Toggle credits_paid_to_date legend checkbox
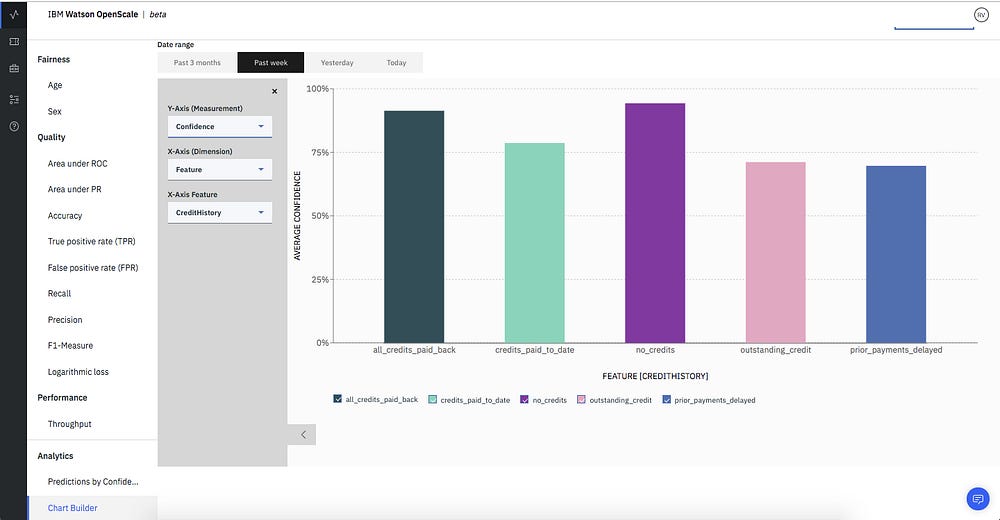Screen dimensions: 1000x520 click(x=432, y=399)
